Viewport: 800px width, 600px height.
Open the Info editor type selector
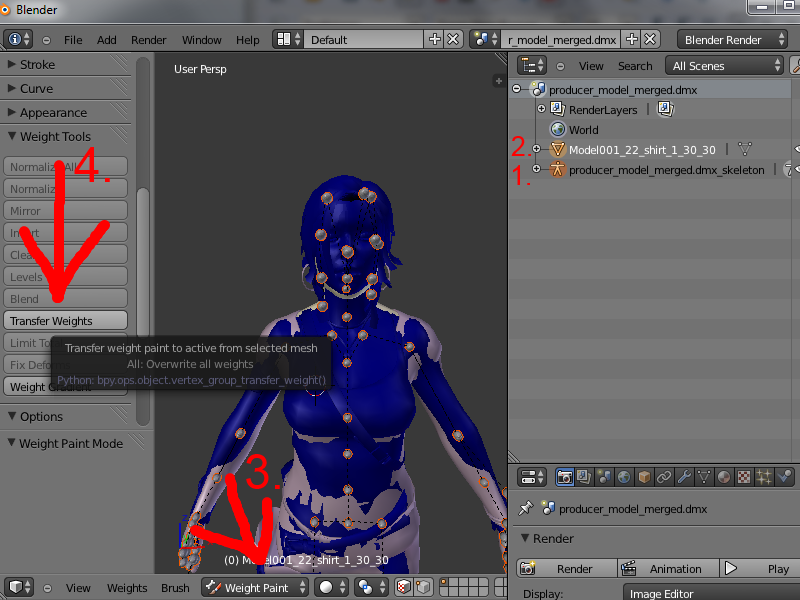pos(19,39)
